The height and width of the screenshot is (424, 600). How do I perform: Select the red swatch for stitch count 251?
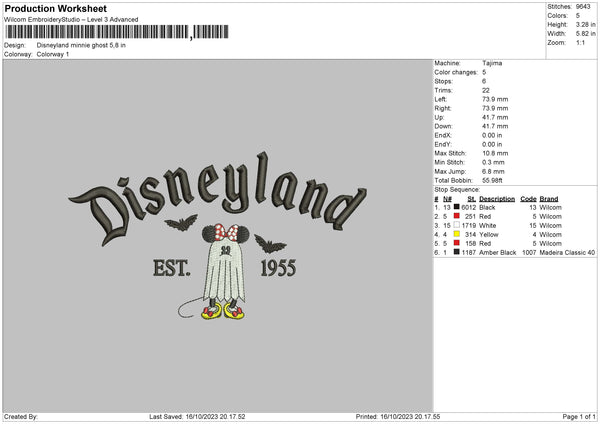pyautogui.click(x=457, y=216)
